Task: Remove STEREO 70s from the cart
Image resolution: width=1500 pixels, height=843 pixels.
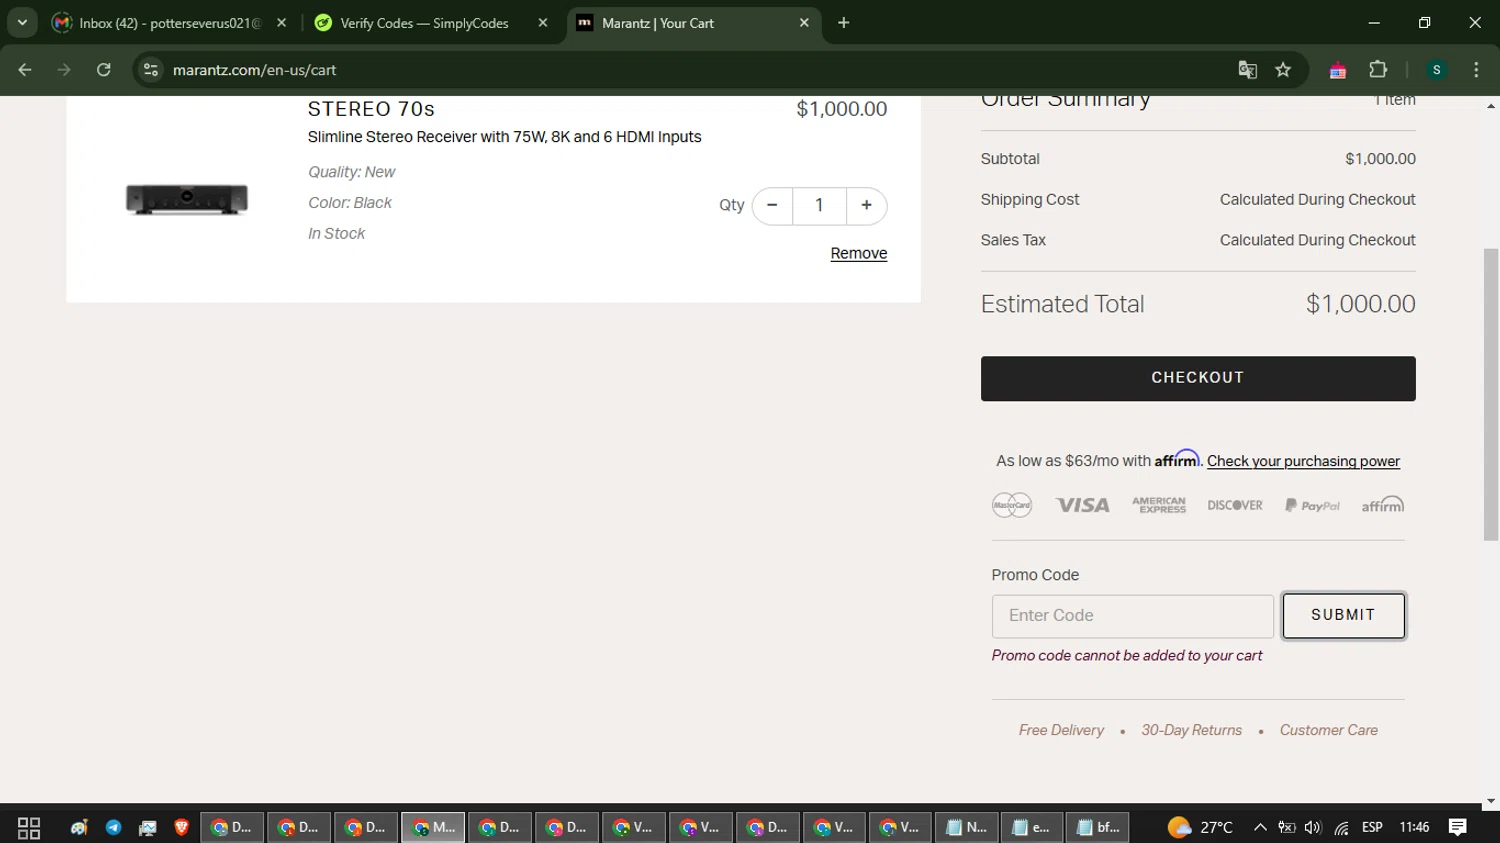Action: [x=858, y=254]
